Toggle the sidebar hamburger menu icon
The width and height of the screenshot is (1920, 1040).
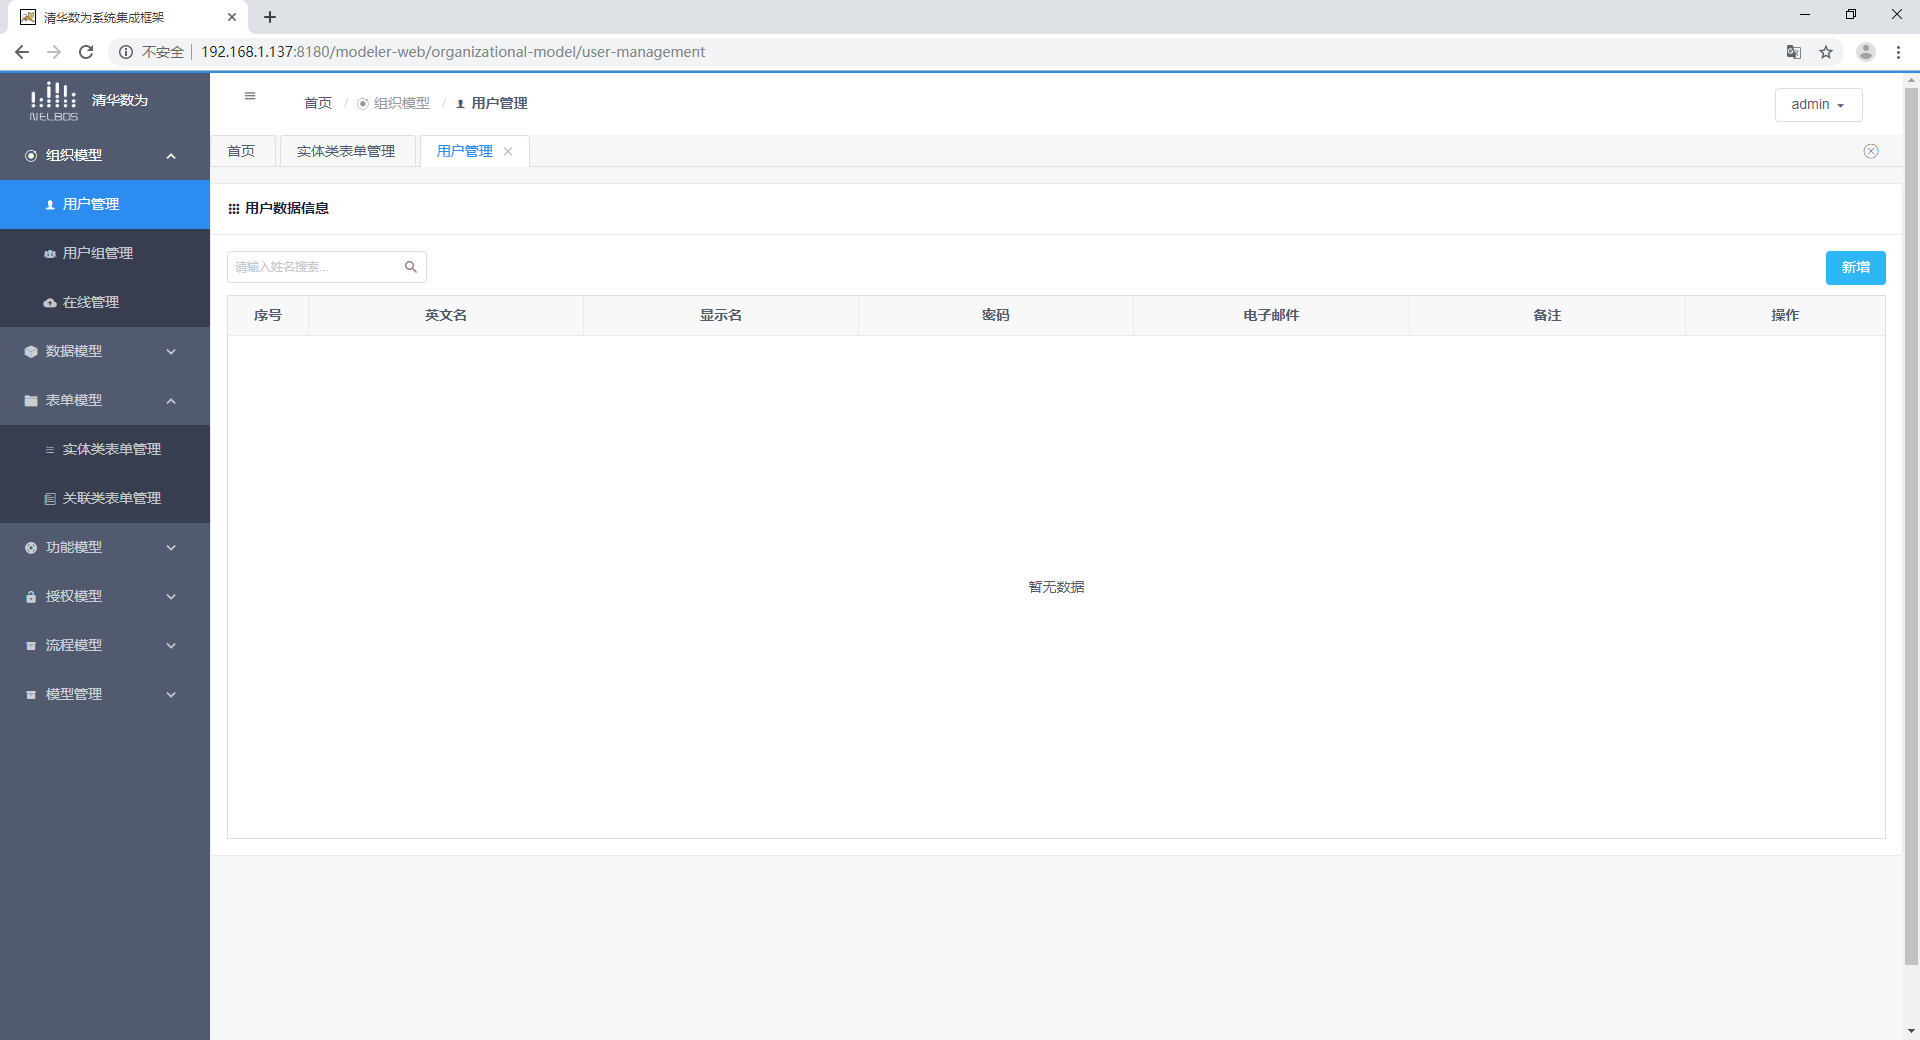250,96
